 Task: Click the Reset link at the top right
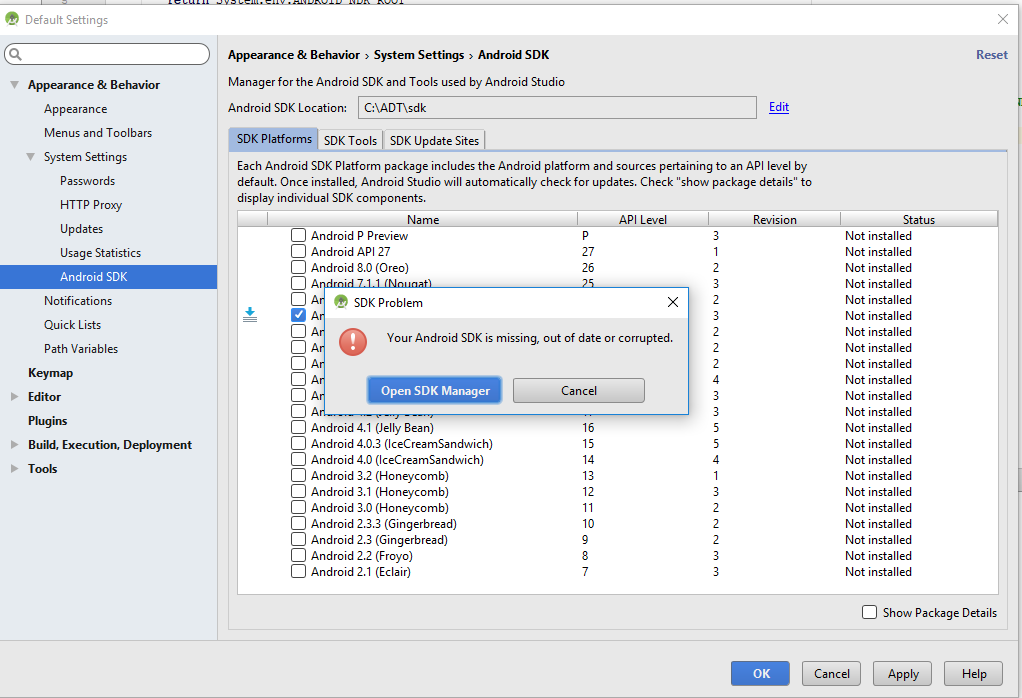pos(991,54)
